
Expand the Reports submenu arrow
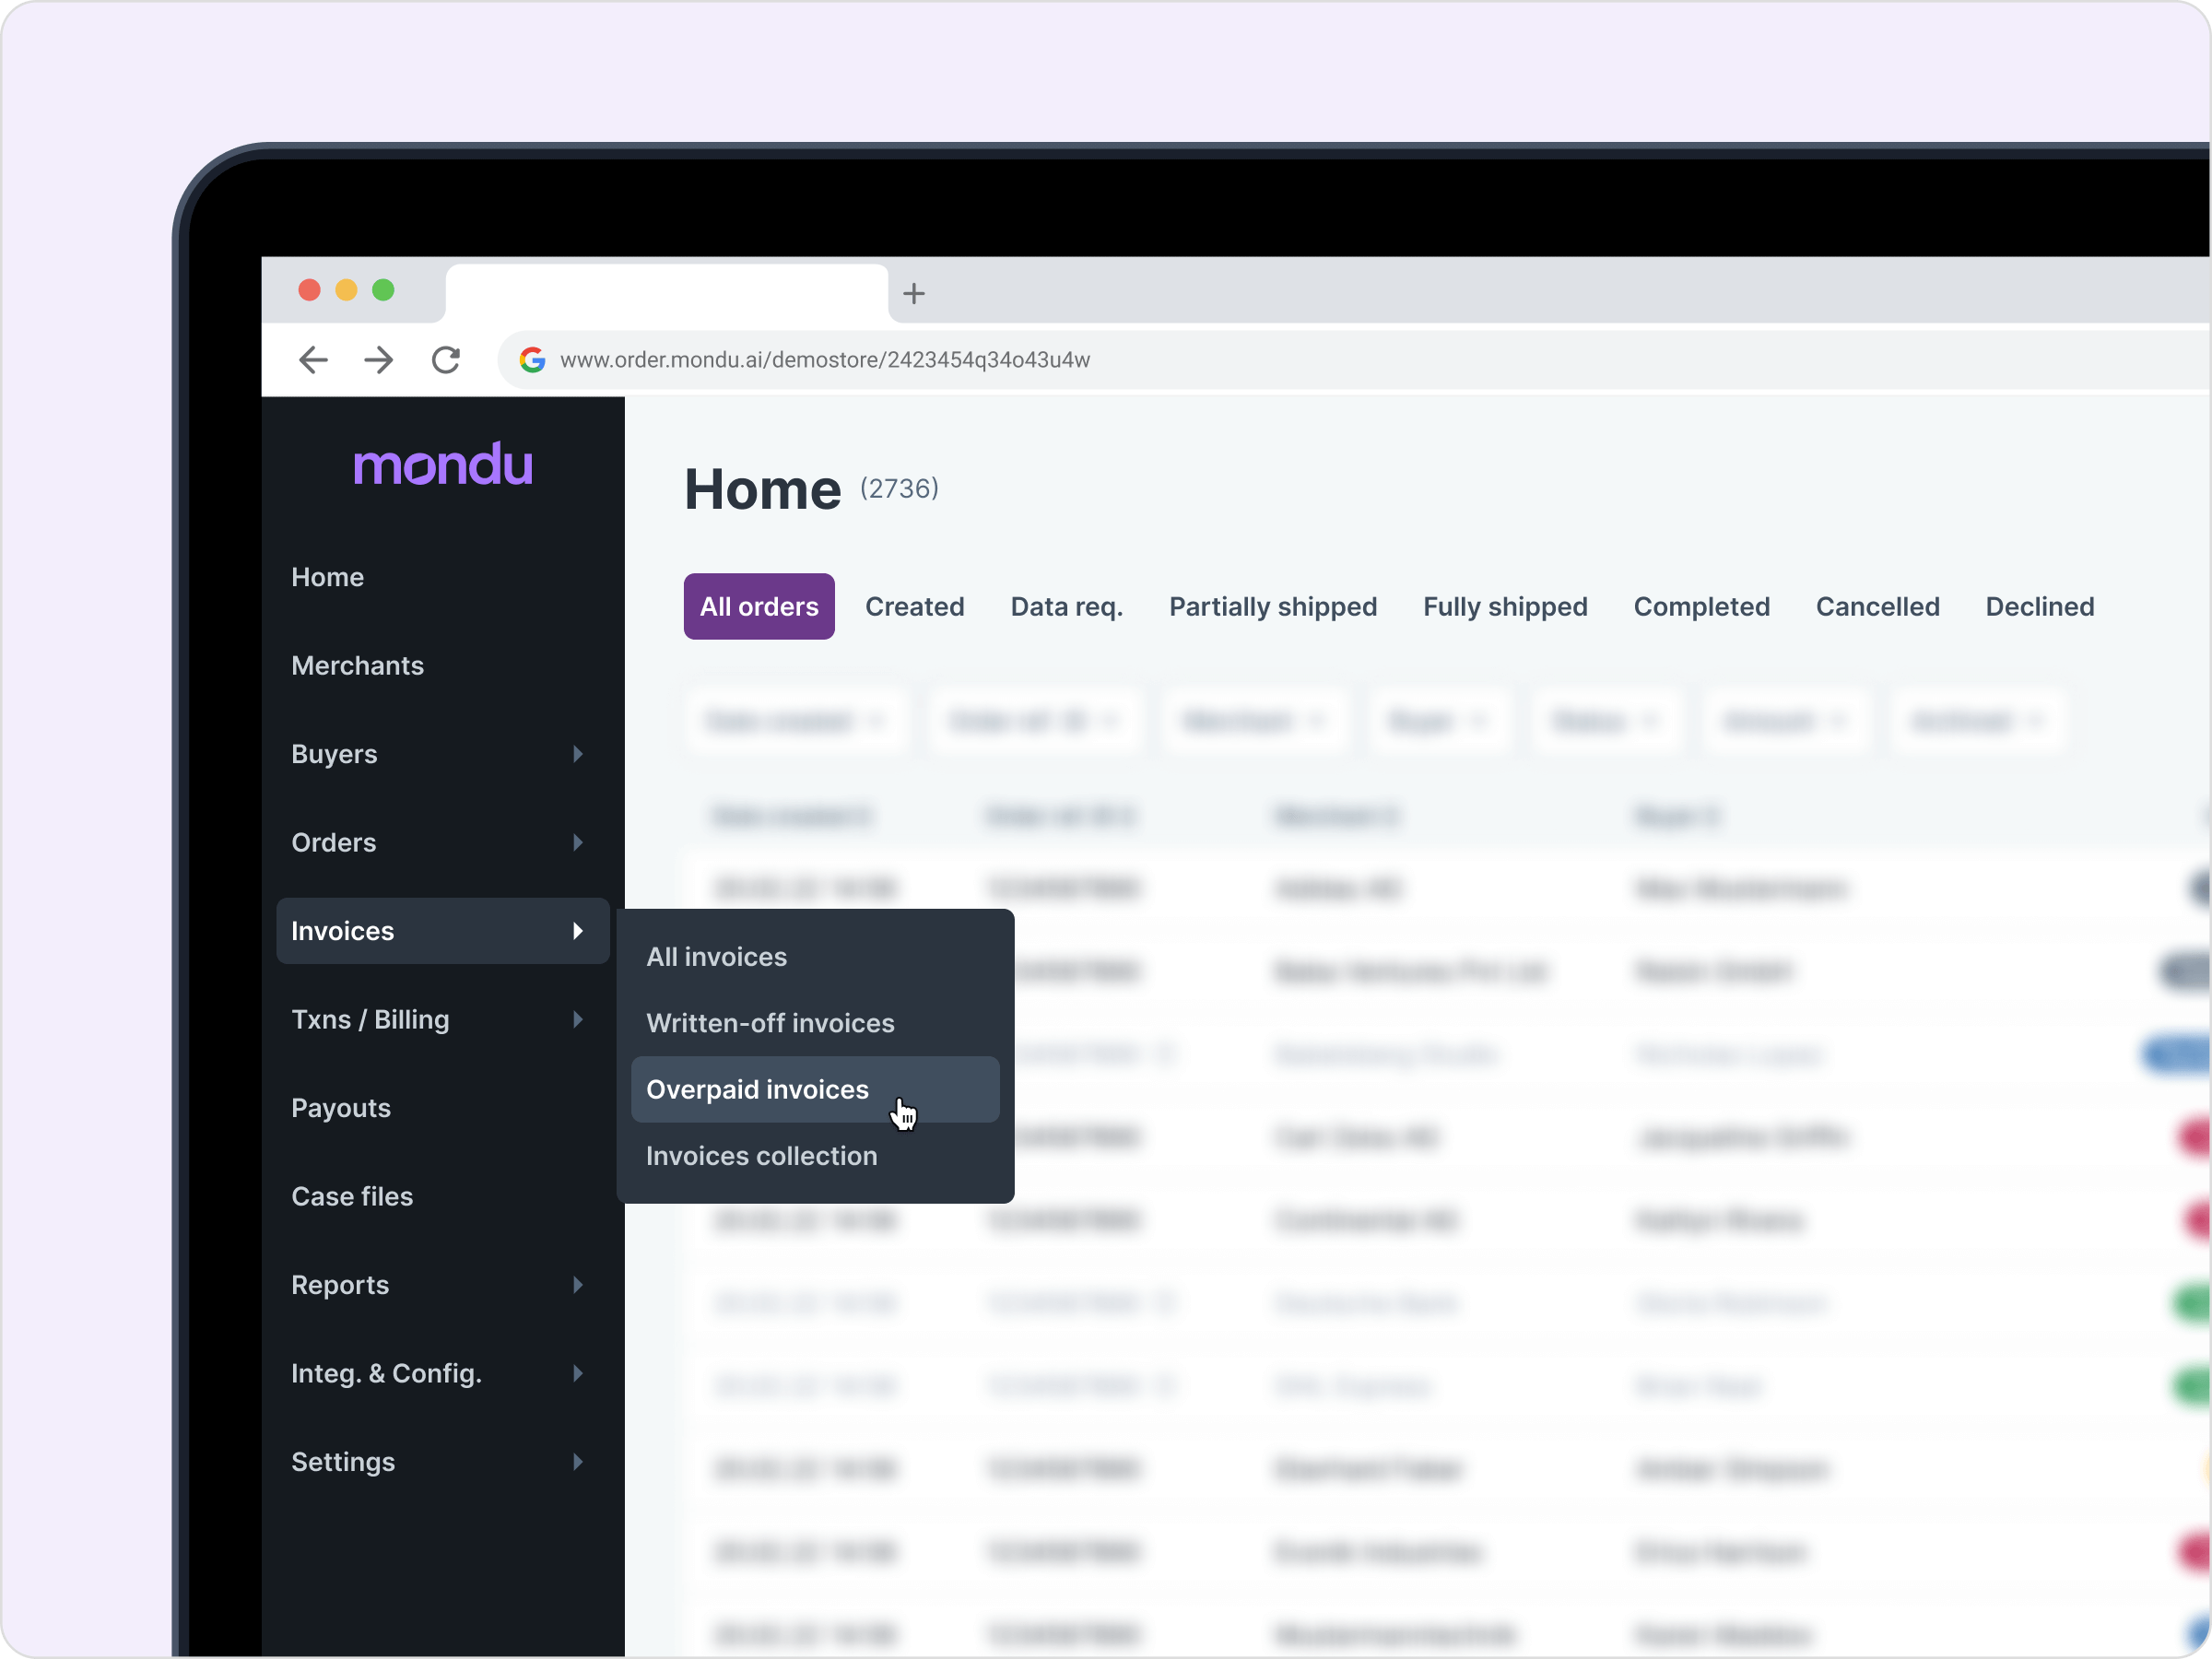577,1285
